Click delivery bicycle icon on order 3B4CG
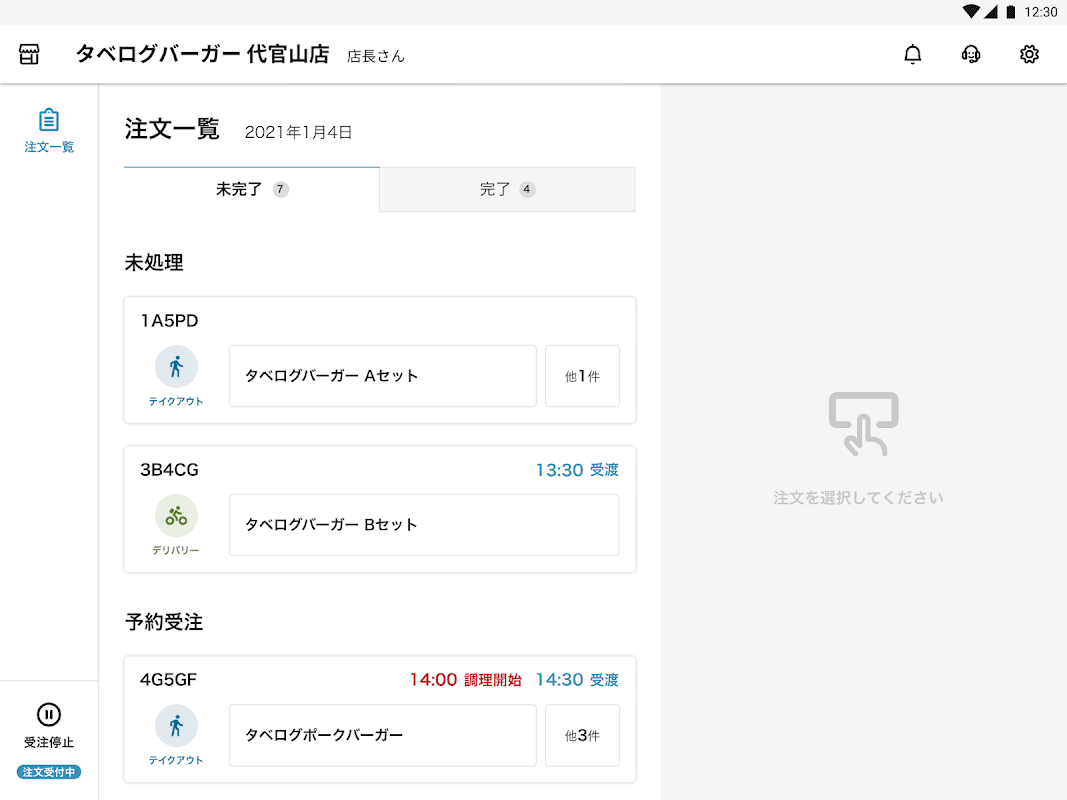The width and height of the screenshot is (1067, 800). 176,516
